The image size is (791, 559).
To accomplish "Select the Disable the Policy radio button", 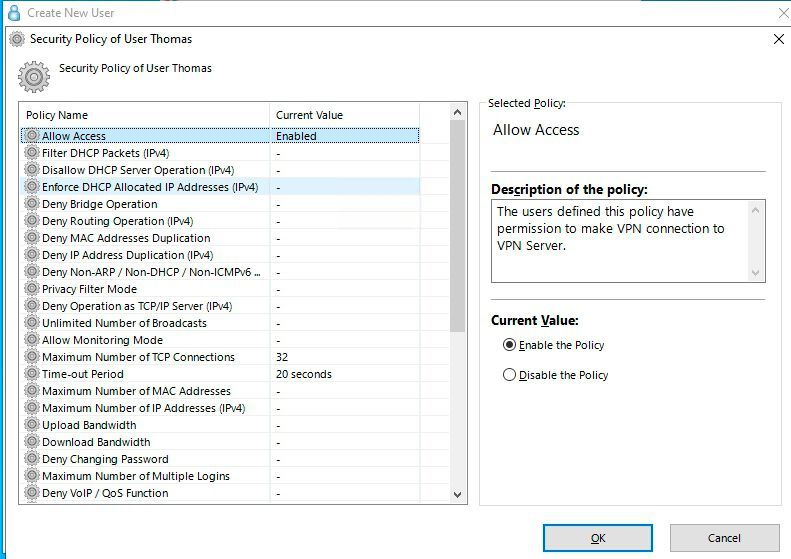I will (x=510, y=375).
